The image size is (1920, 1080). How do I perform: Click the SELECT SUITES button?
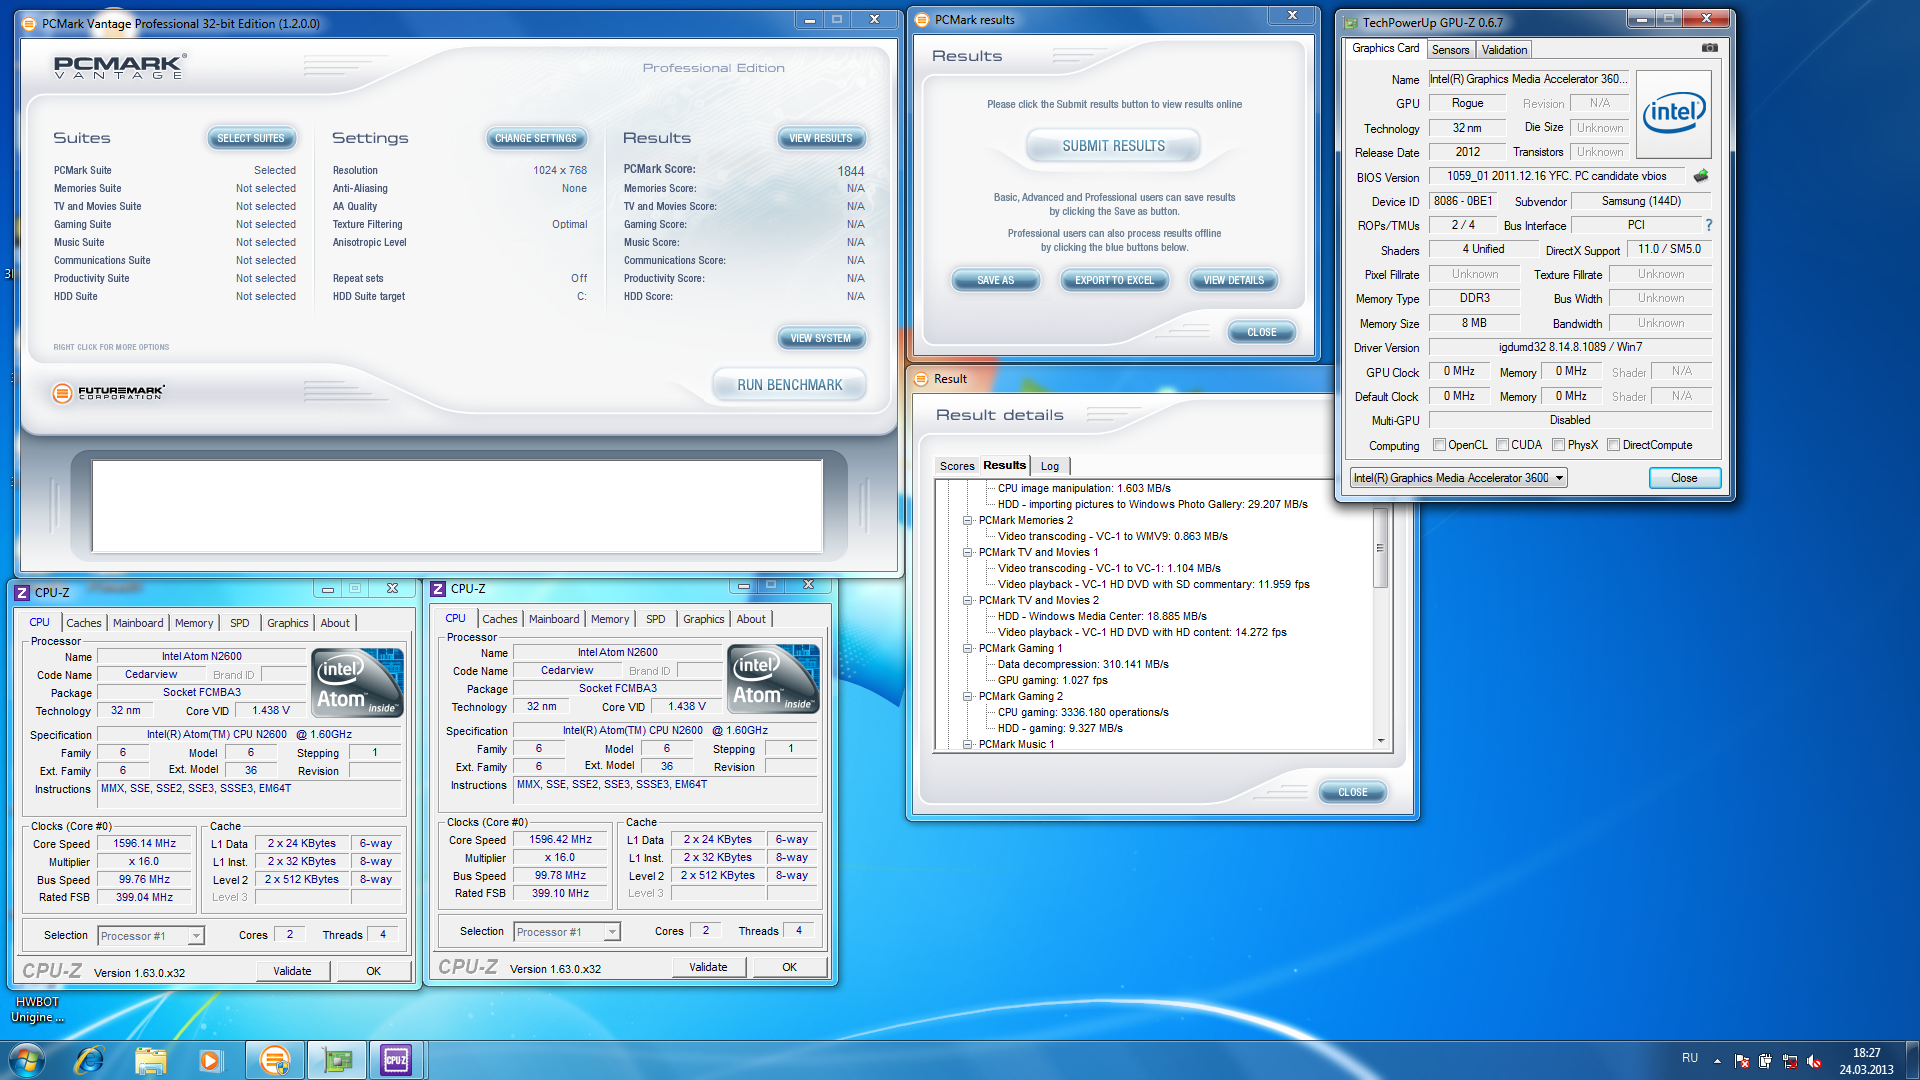coord(250,139)
